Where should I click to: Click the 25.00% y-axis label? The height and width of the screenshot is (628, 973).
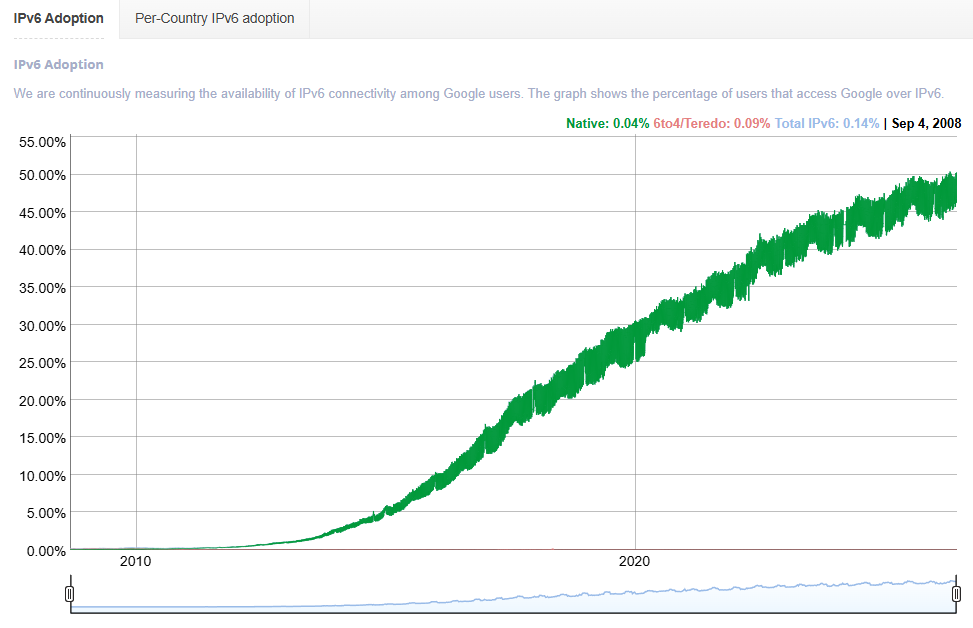[x=42, y=363]
